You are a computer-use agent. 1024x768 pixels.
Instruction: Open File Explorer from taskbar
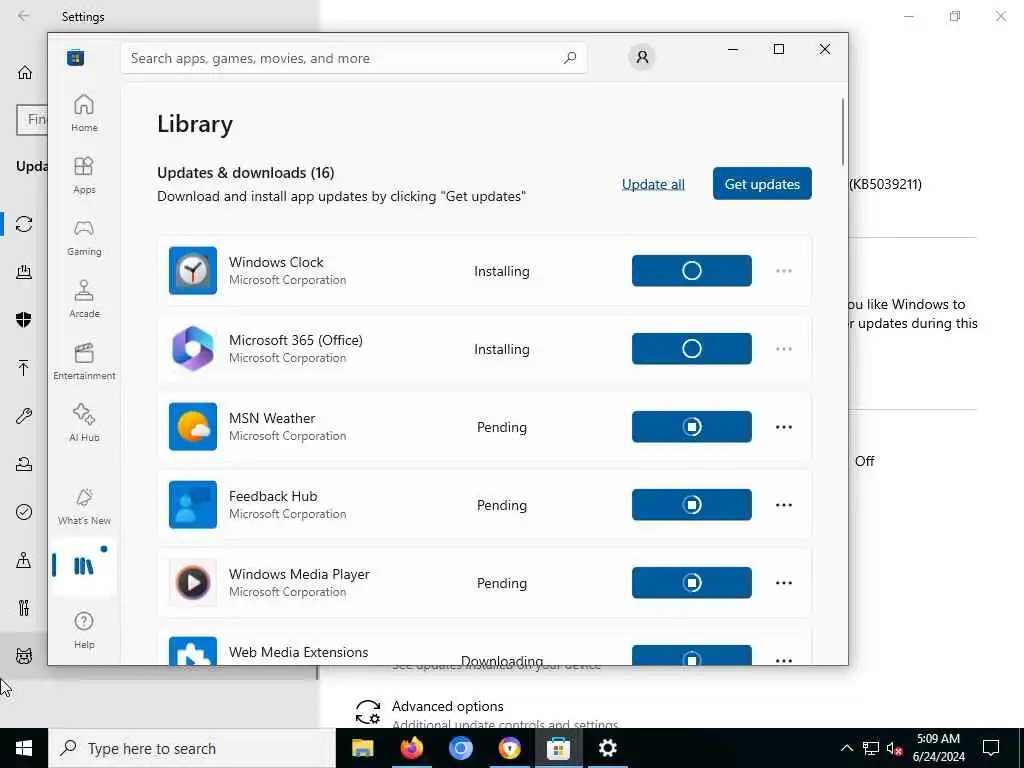point(362,748)
